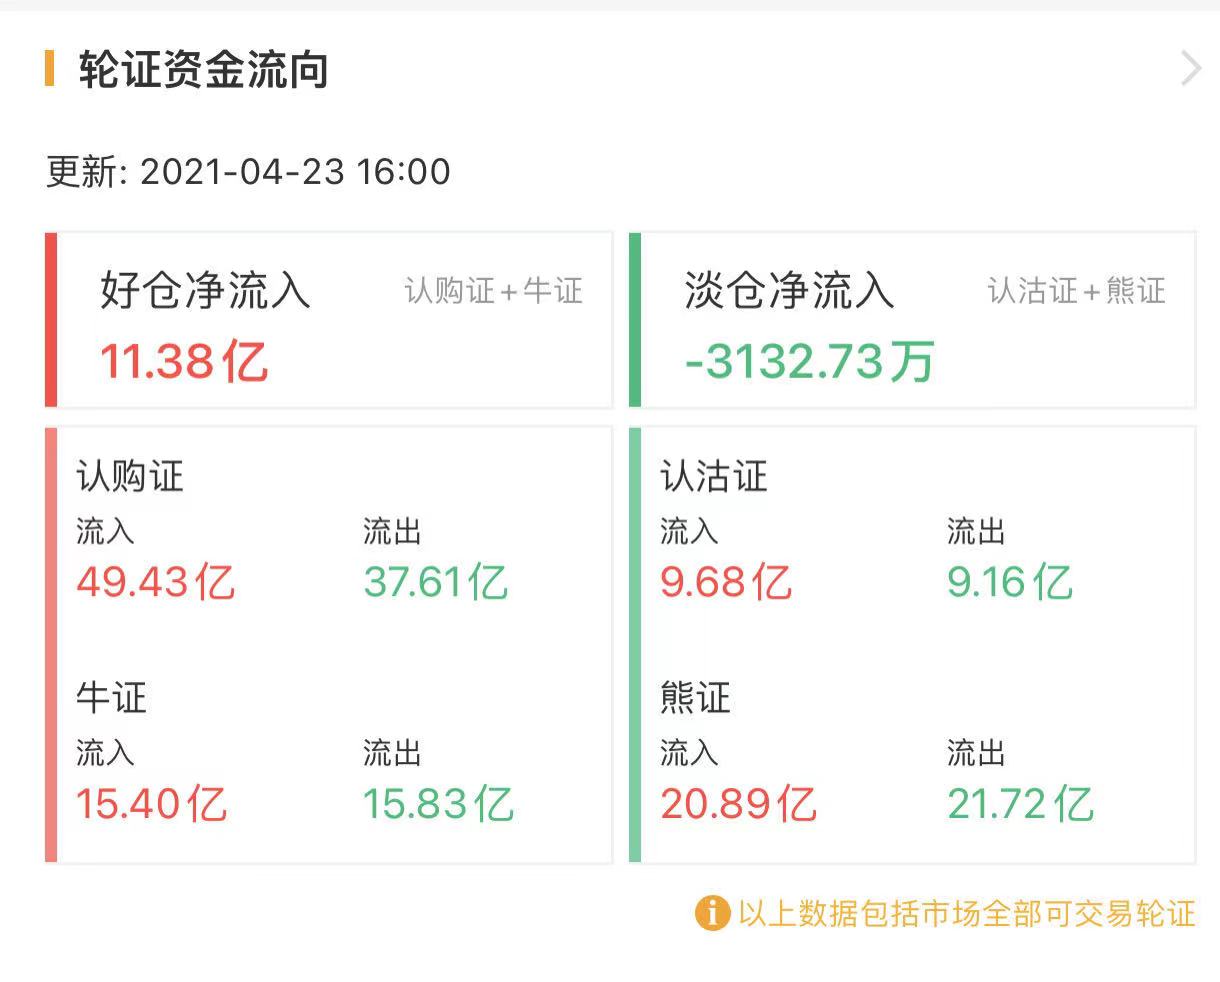This screenshot has height=982, width=1220.
Task: Tap the 认购证+牛证 subtitle label
Action: click(494, 291)
